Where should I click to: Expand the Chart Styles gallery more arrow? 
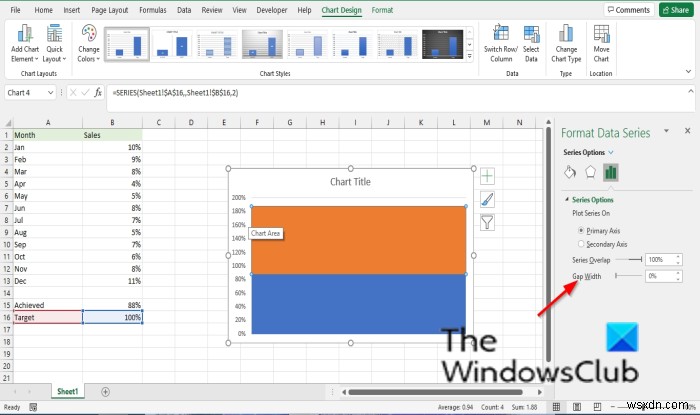coord(470,56)
